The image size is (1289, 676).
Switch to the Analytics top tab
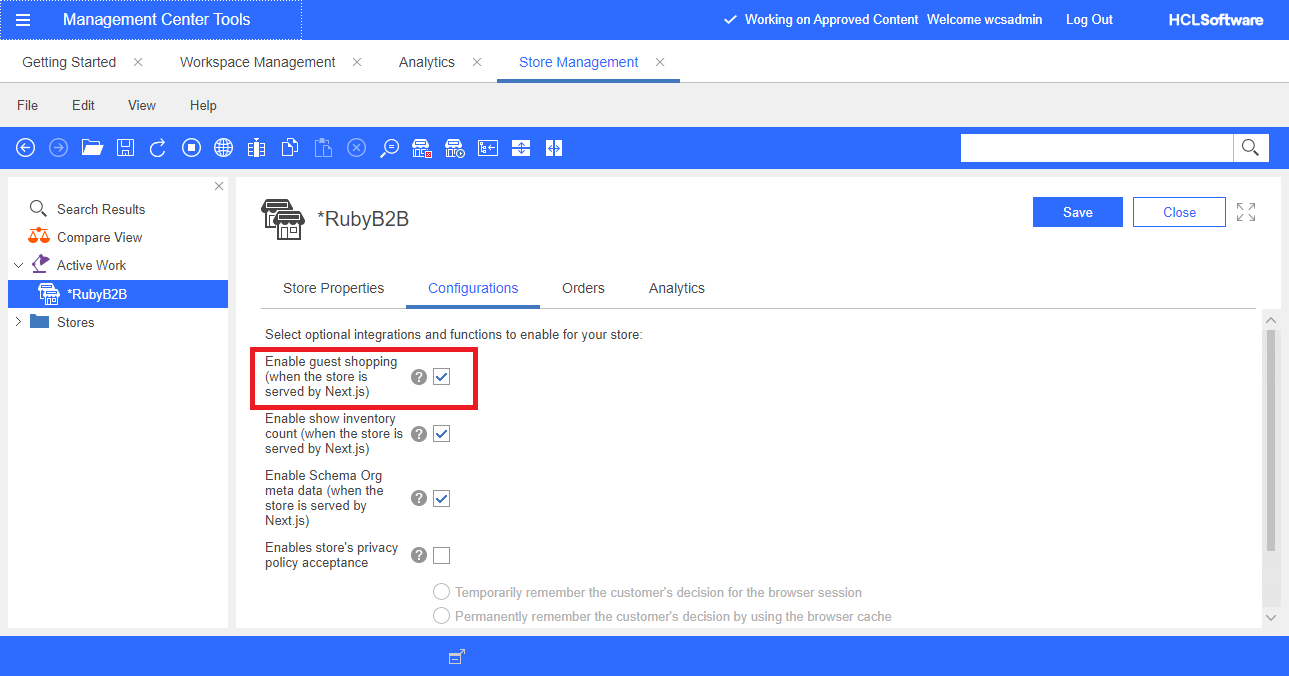pos(427,62)
